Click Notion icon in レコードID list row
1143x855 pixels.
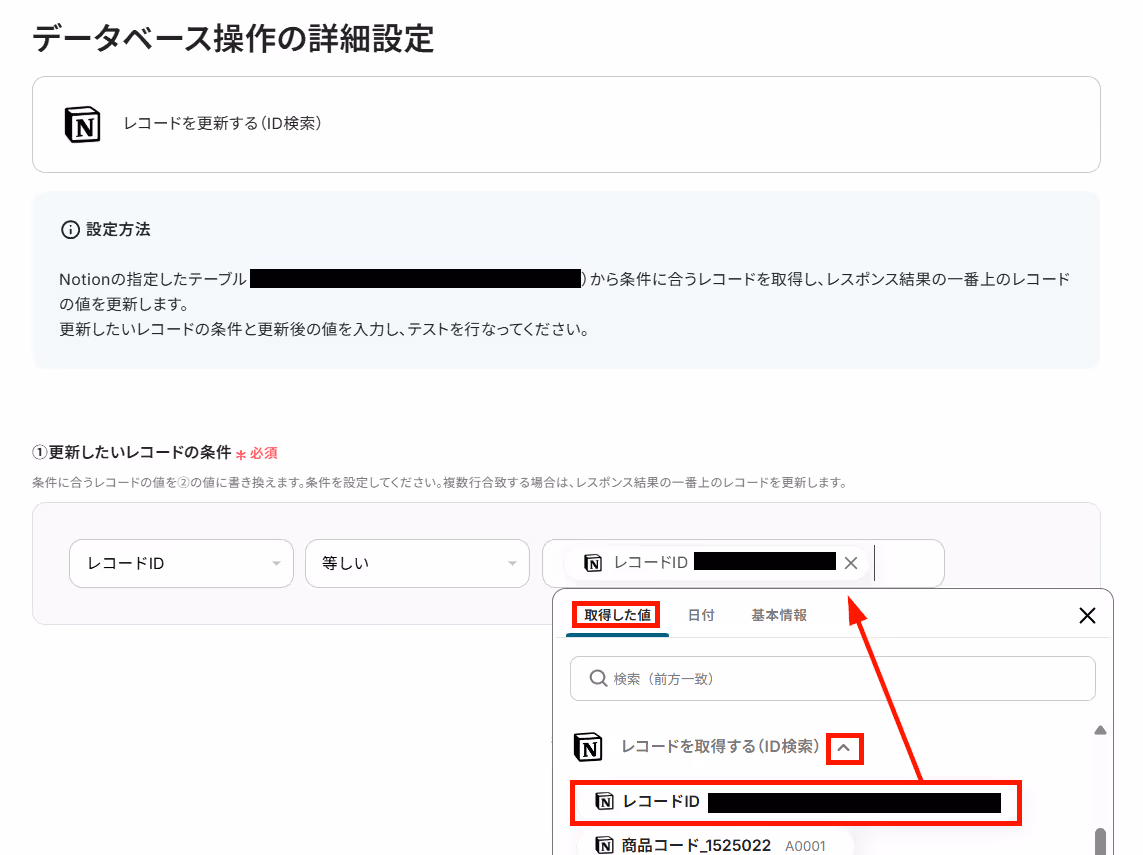(x=604, y=802)
